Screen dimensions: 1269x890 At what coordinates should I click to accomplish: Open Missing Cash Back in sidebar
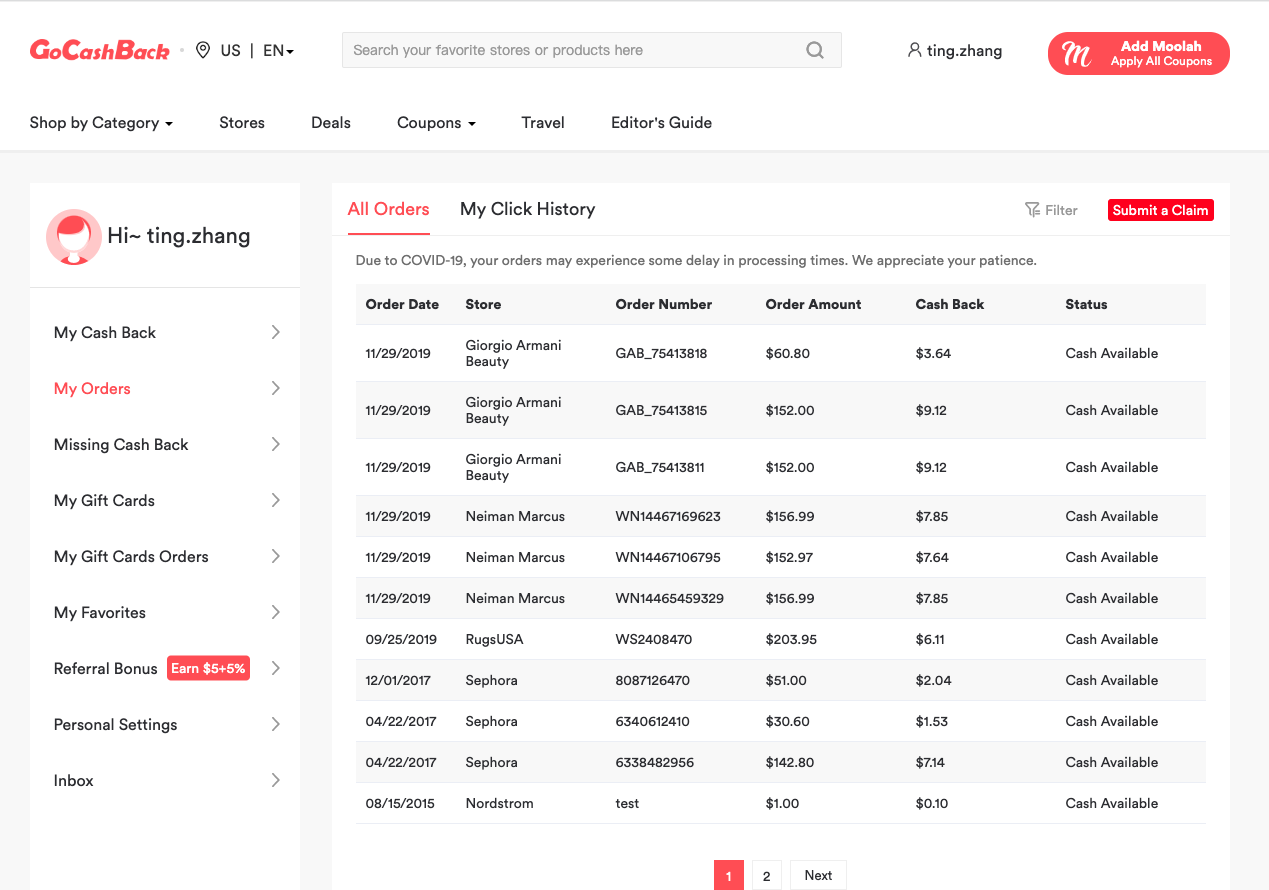tap(121, 444)
